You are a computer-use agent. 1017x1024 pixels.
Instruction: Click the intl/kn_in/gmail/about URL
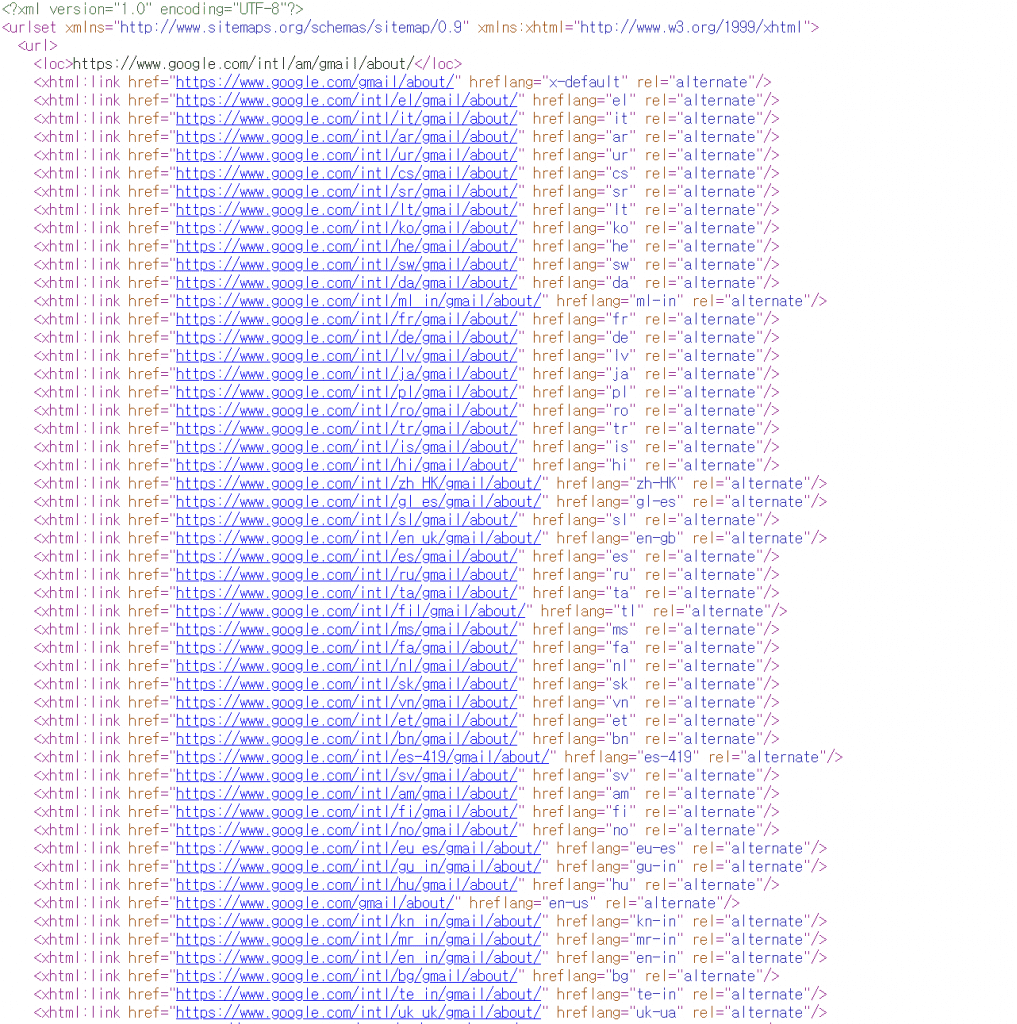pyautogui.click(x=359, y=922)
